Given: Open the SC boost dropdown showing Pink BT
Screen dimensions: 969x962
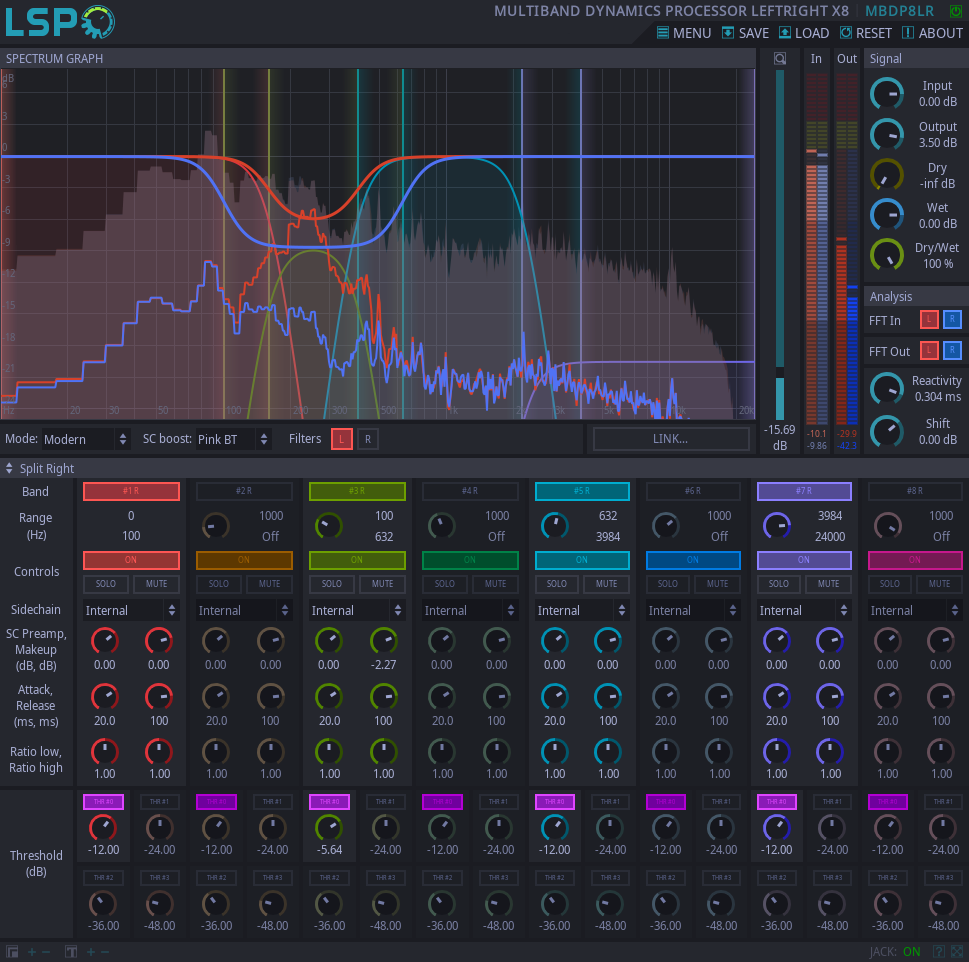Looking at the screenshot, I should pyautogui.click(x=233, y=439).
